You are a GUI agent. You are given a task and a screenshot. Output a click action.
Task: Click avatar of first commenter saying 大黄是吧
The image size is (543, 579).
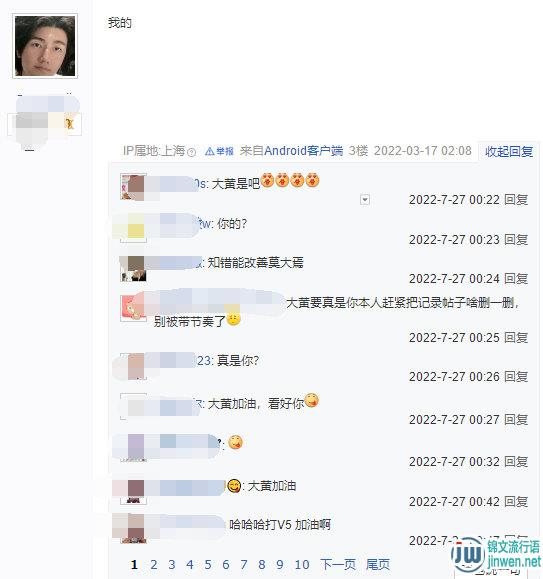pos(133,187)
